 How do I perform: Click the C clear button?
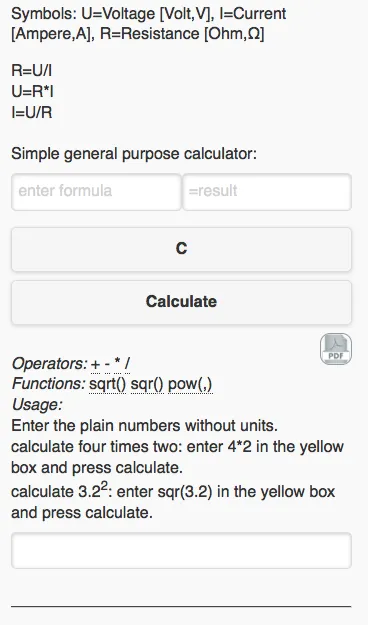coord(181,249)
